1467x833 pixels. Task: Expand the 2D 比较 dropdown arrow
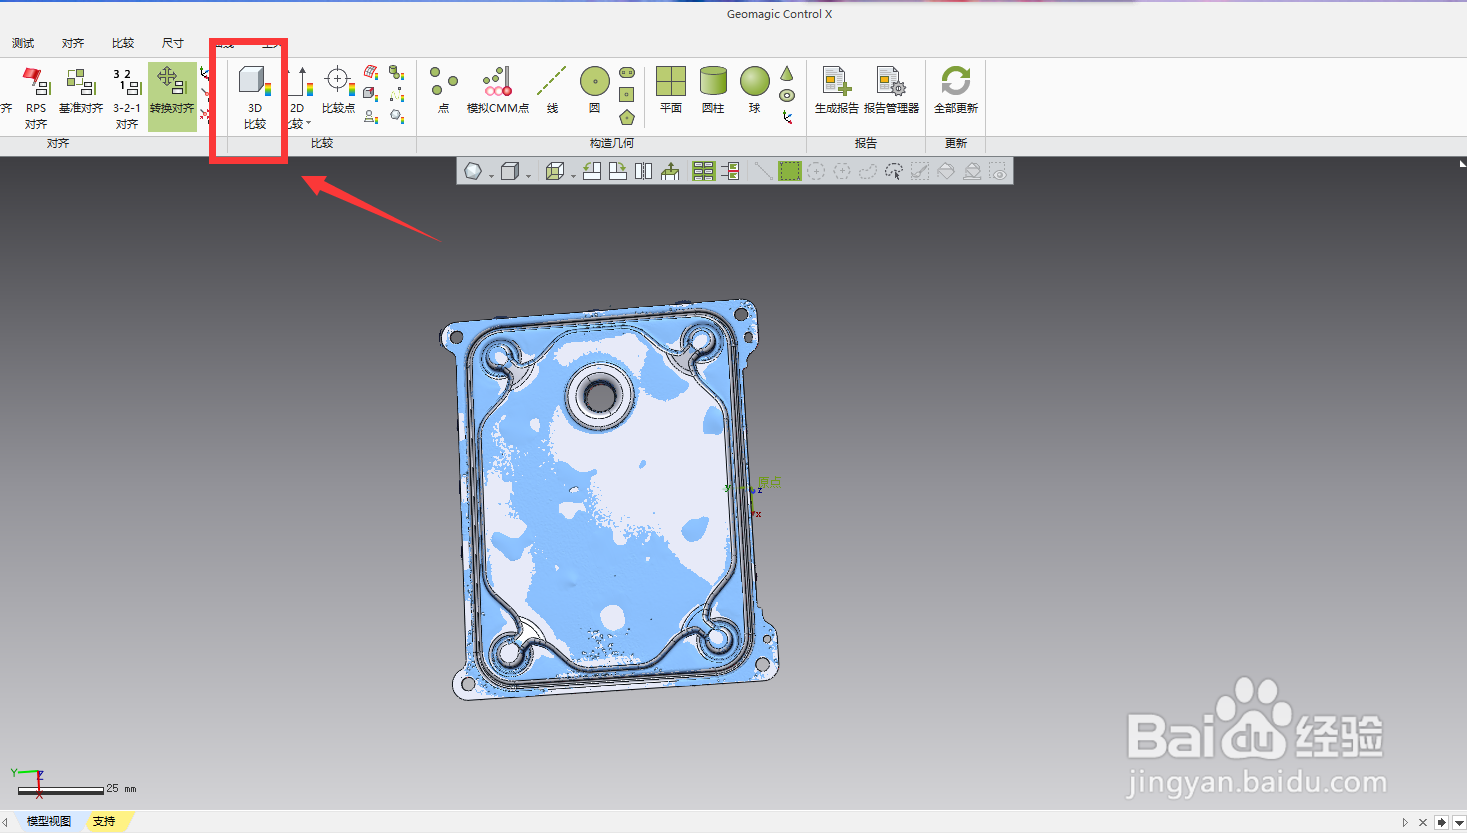(309, 124)
